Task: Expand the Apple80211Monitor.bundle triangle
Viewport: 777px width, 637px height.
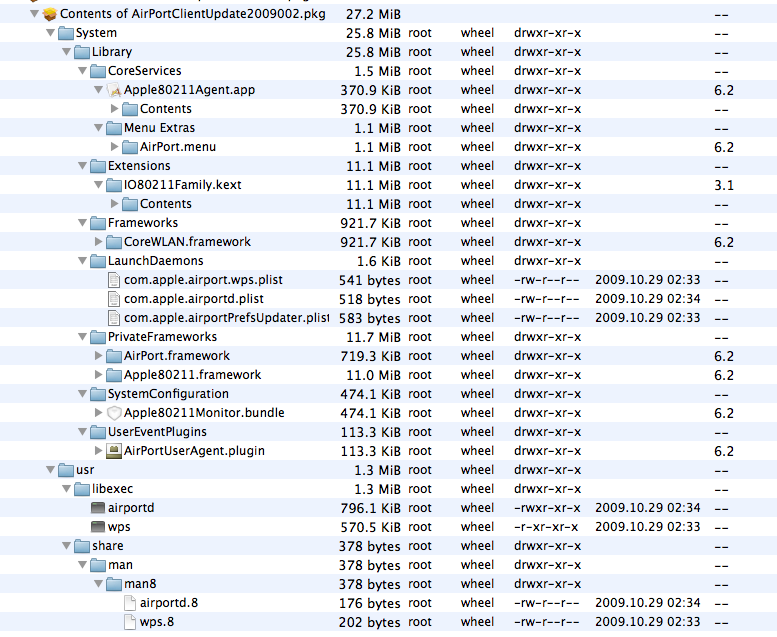Action: coord(99,412)
